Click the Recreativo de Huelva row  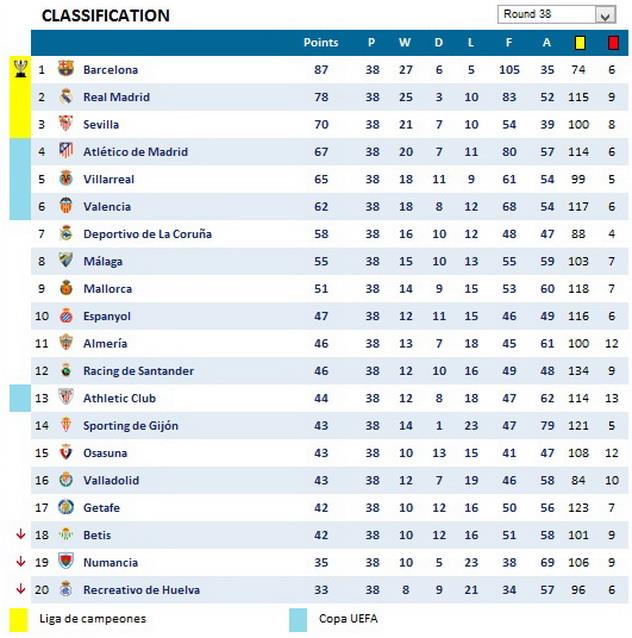(x=141, y=590)
